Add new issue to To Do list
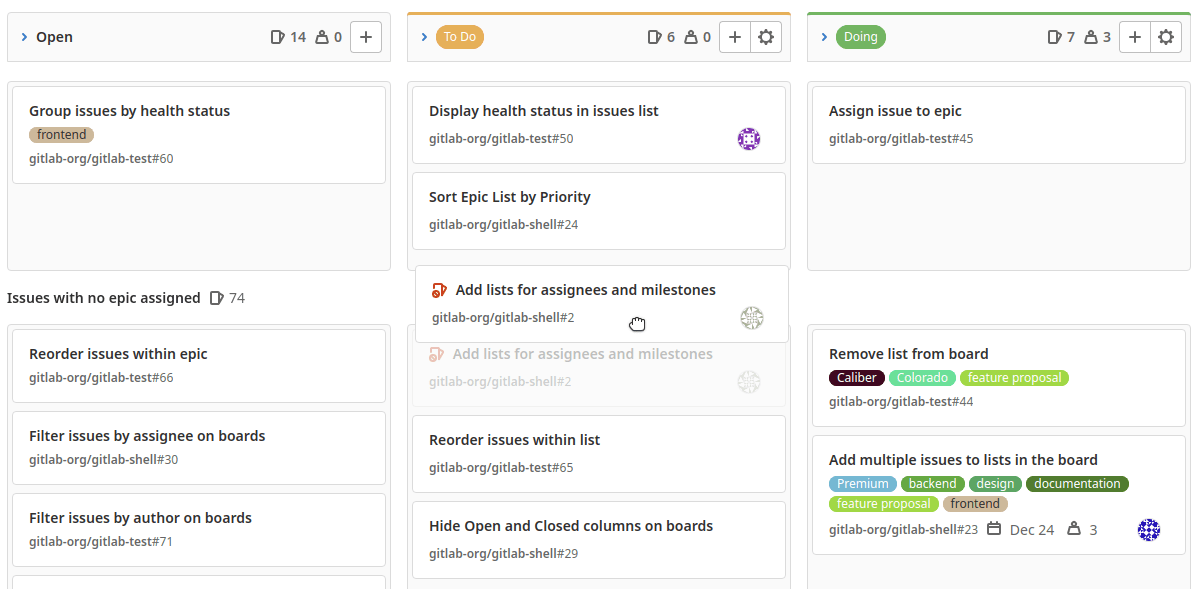This screenshot has width=1197, height=589. point(735,37)
